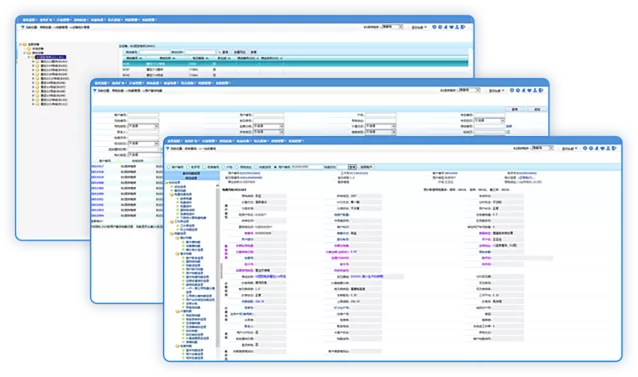Open the first dropdown in the middle window's second form column
Image resolution: width=638 pixels, height=377 pixels.
pyautogui.click(x=268, y=126)
